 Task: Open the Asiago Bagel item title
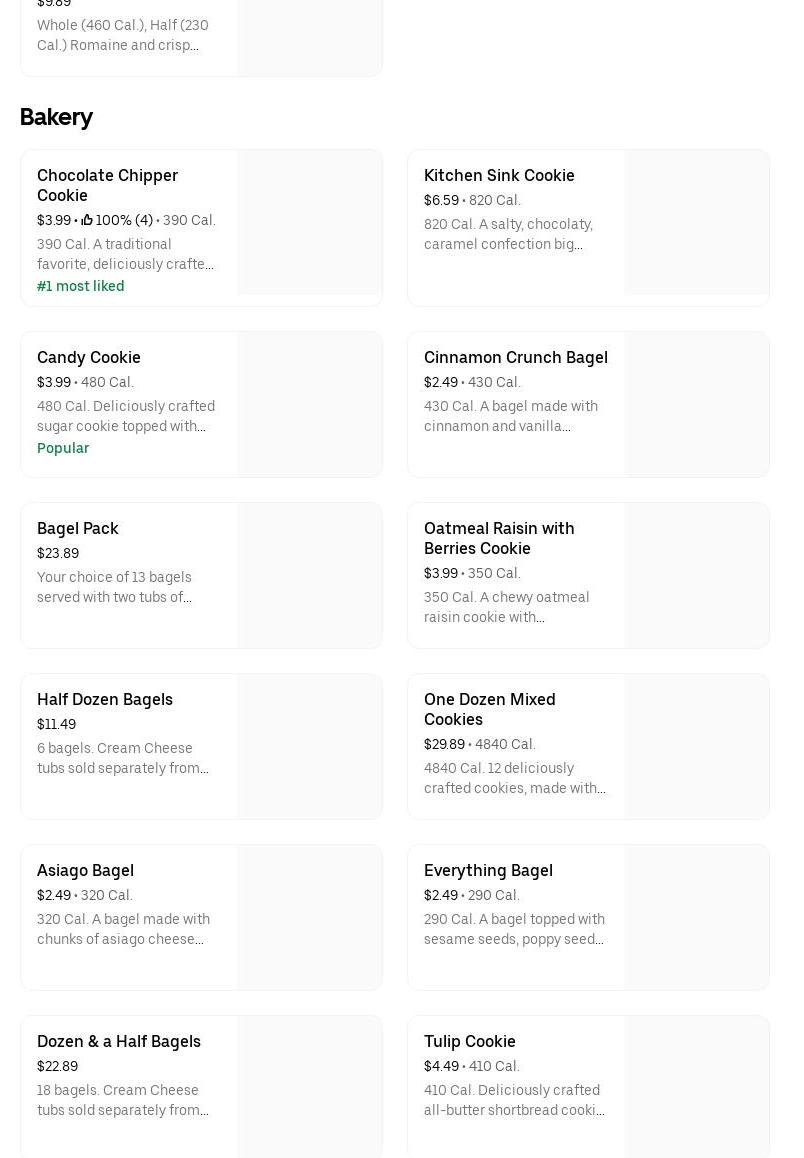tap(85, 870)
